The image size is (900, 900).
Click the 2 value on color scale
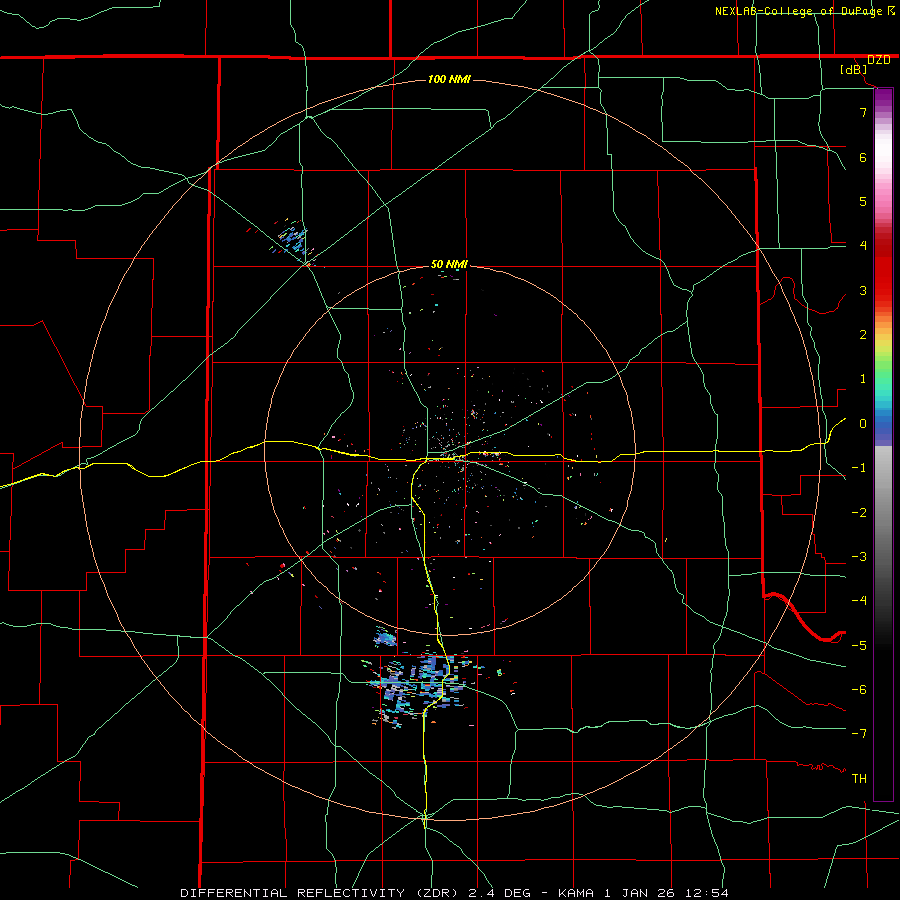pyautogui.click(x=863, y=335)
